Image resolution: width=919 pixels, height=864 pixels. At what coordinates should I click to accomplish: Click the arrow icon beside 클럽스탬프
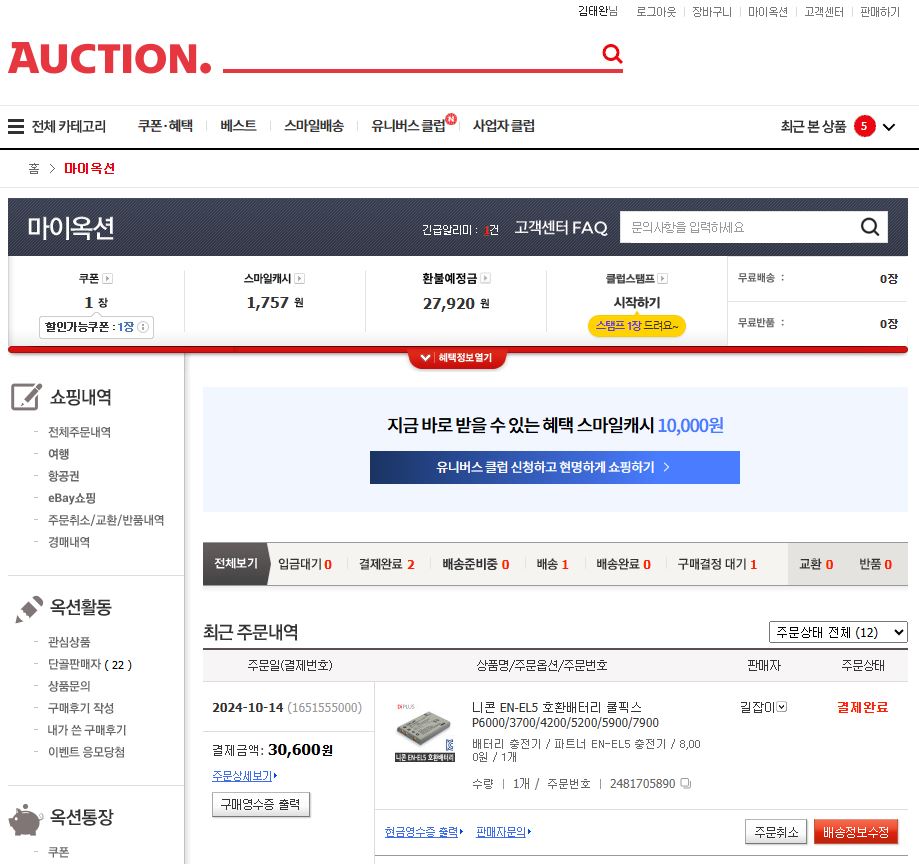(x=662, y=279)
